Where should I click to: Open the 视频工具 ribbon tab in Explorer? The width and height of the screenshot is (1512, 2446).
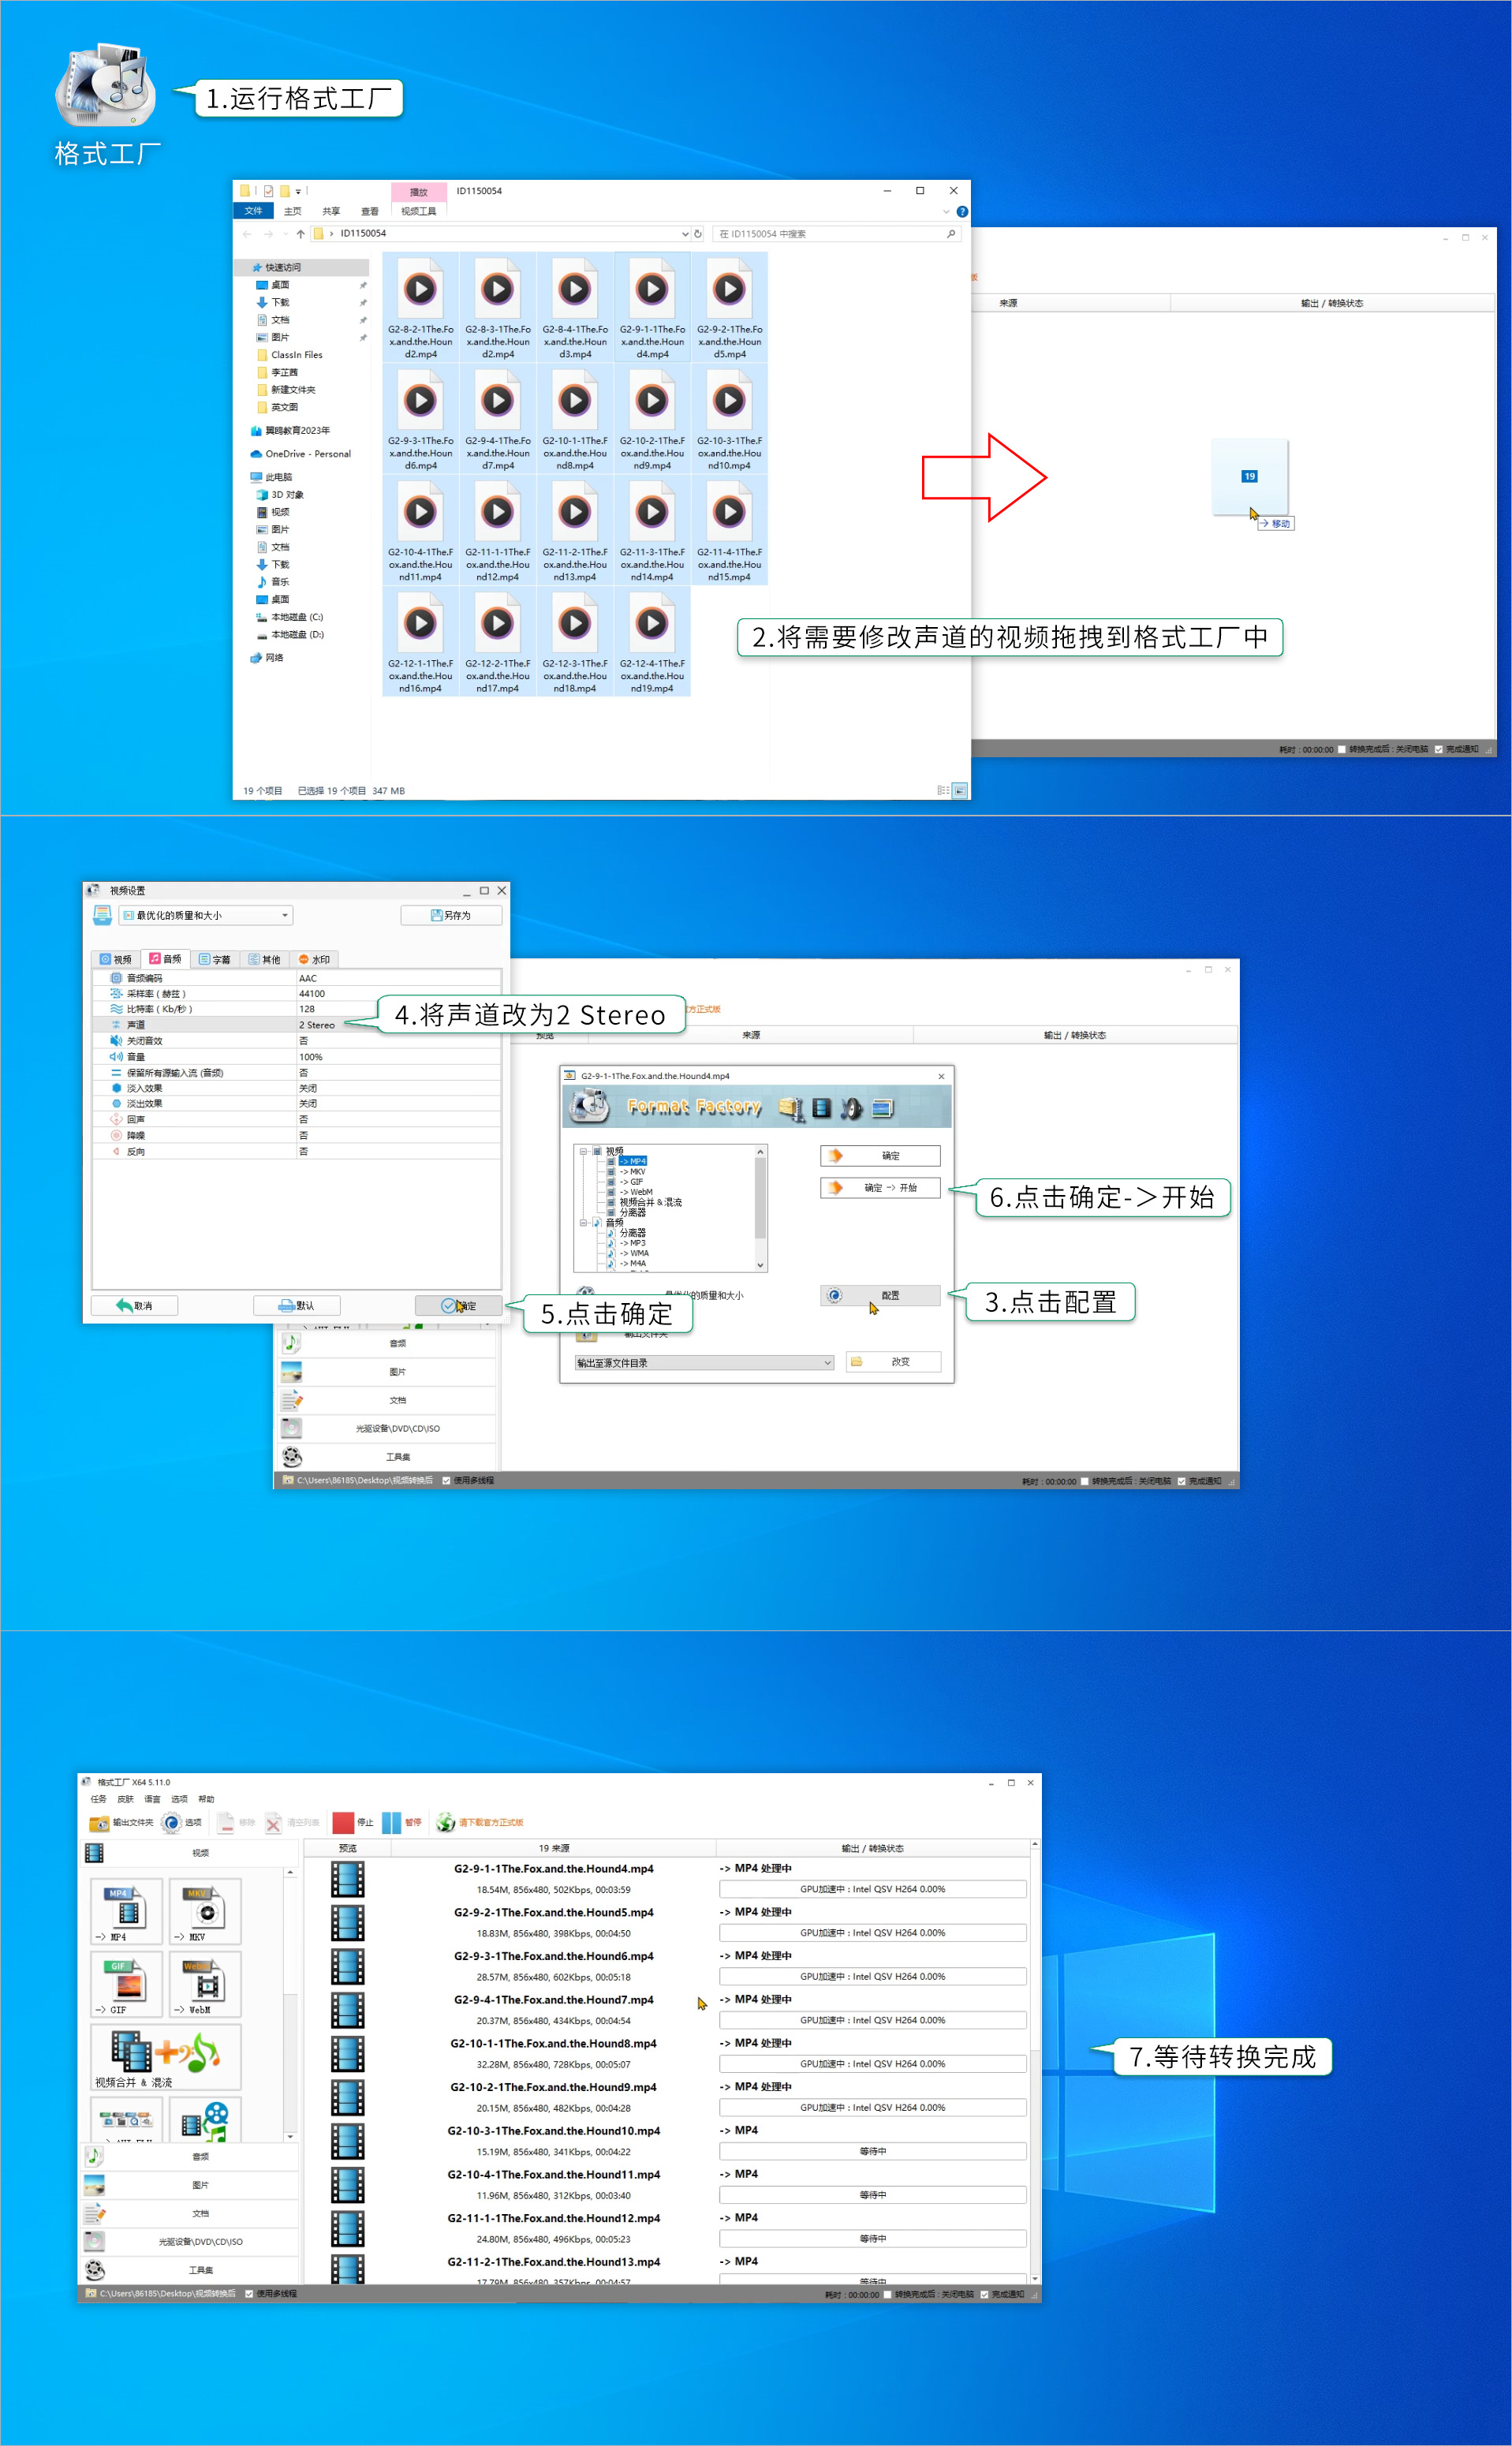(x=418, y=211)
